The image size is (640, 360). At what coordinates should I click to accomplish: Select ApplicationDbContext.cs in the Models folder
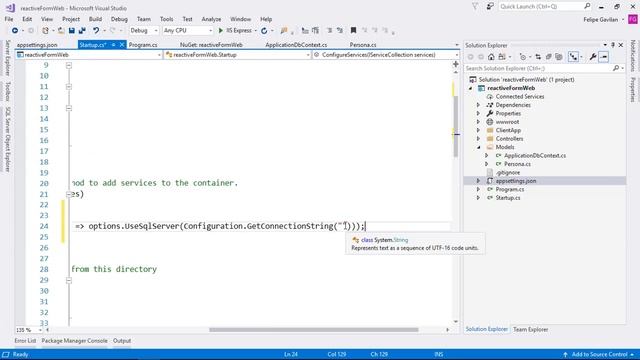tap(535, 156)
